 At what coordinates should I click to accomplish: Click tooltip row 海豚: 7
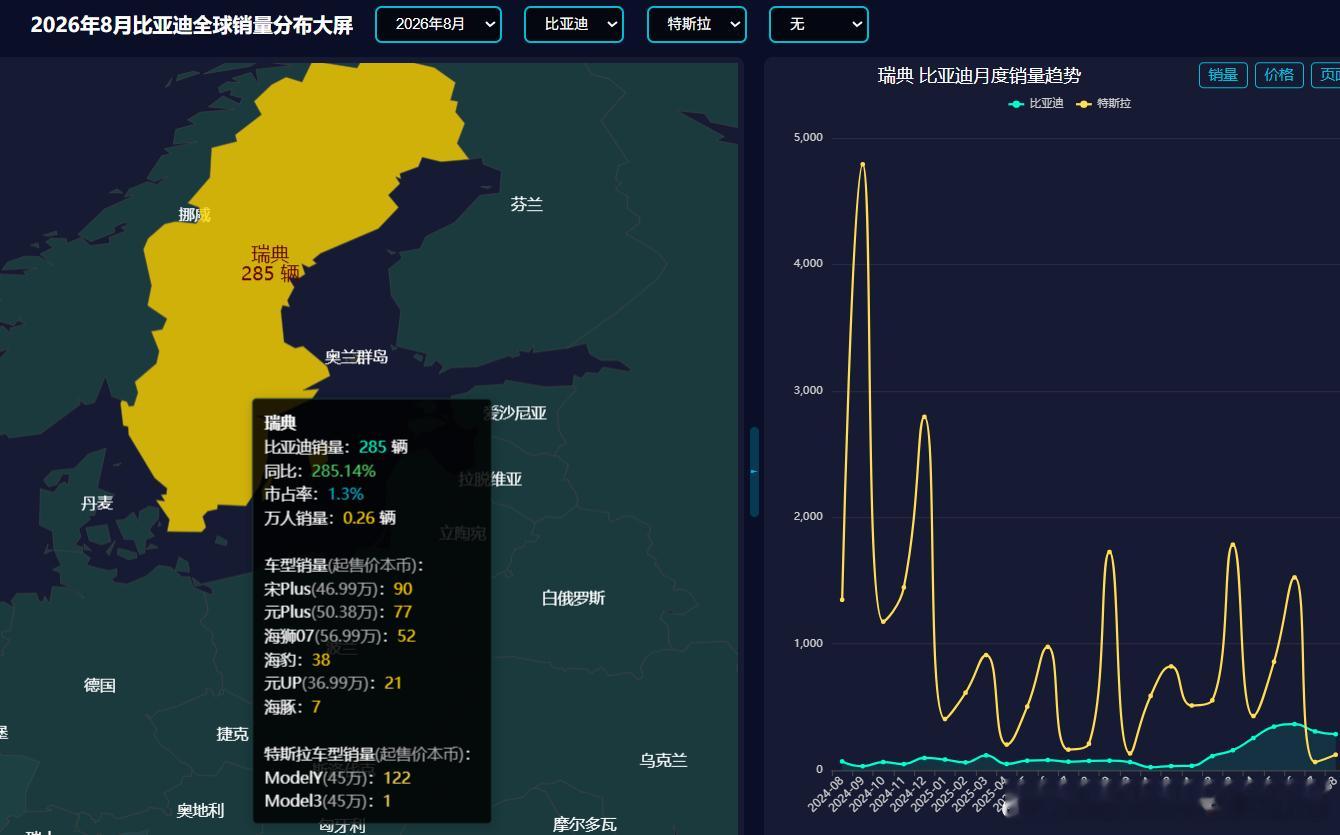[x=292, y=707]
